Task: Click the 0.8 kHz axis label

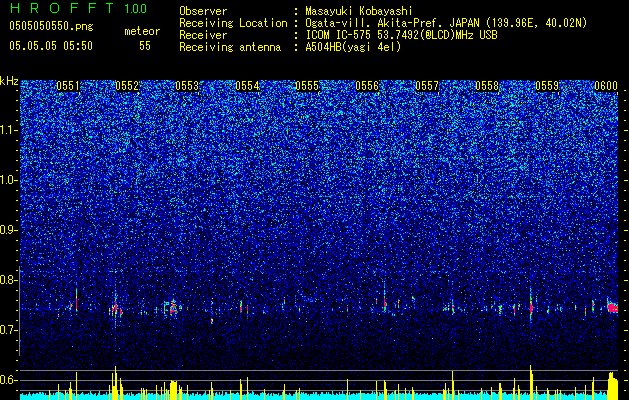Action: 8,280
